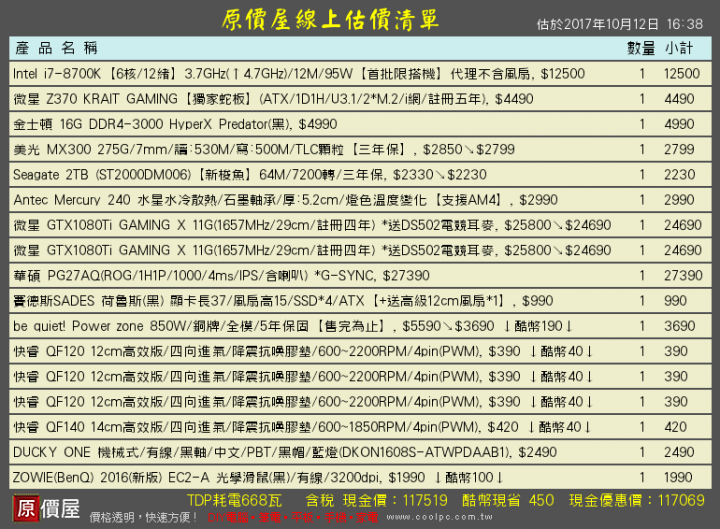Select the 美光 MX300 275G row
720x529 pixels.
(360, 149)
